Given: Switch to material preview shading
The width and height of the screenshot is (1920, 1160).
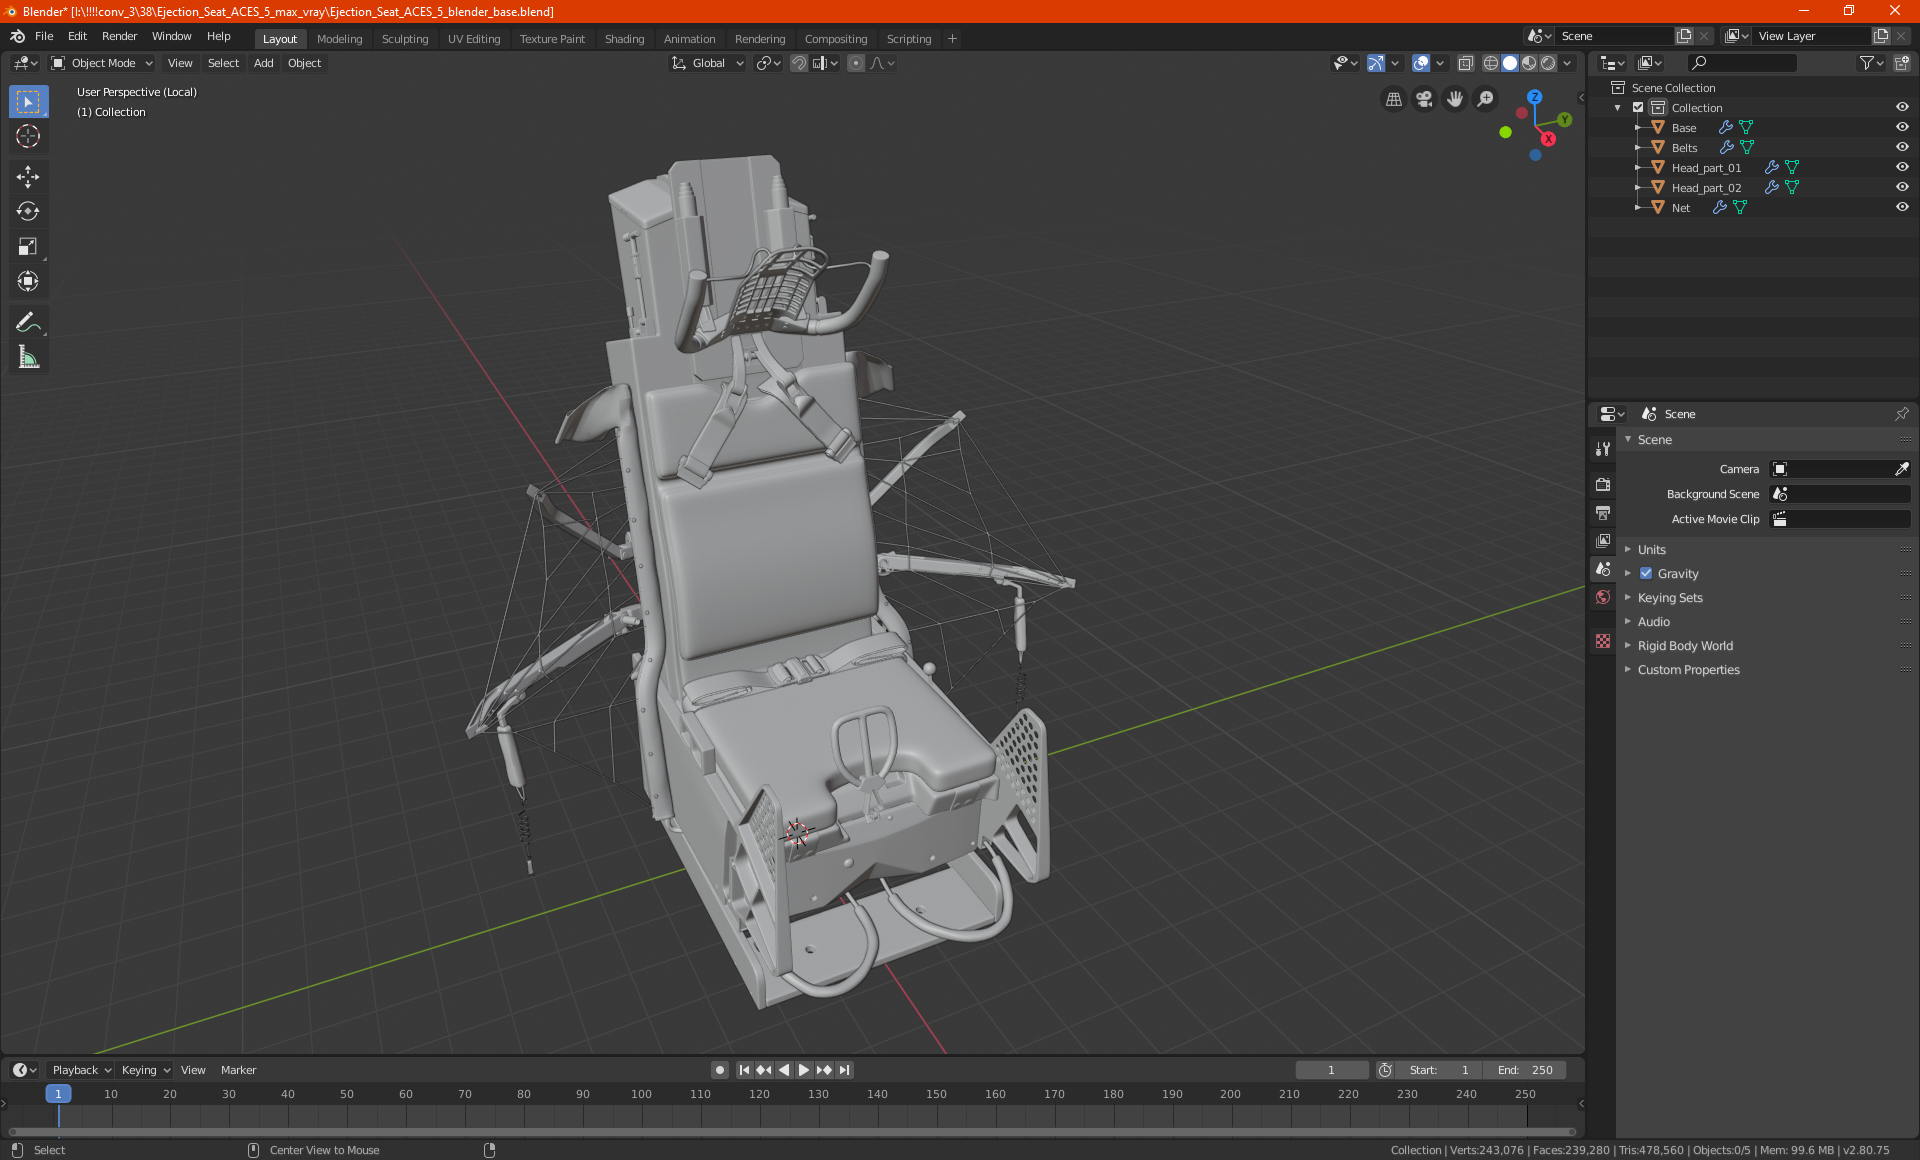Looking at the screenshot, I should pyautogui.click(x=1529, y=63).
